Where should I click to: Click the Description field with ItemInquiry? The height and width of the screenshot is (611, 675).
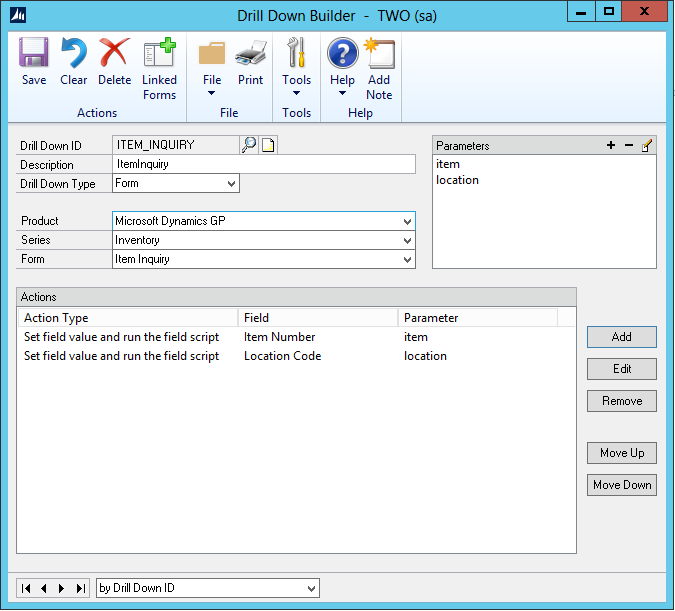264,164
